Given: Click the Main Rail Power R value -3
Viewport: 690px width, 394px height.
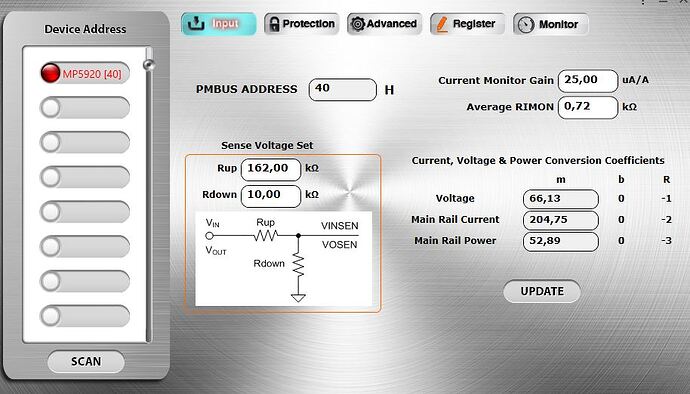Looking at the screenshot, I should [x=666, y=241].
